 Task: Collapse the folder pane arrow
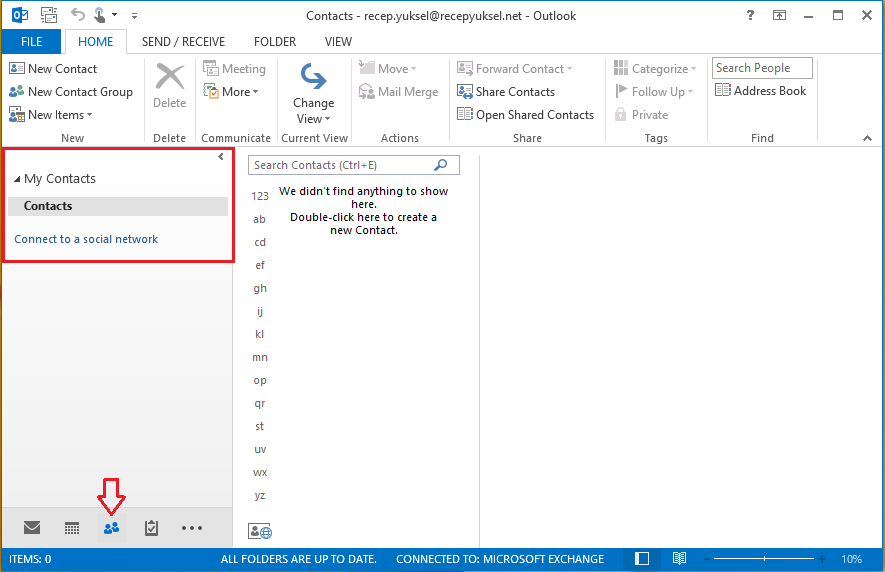221,157
